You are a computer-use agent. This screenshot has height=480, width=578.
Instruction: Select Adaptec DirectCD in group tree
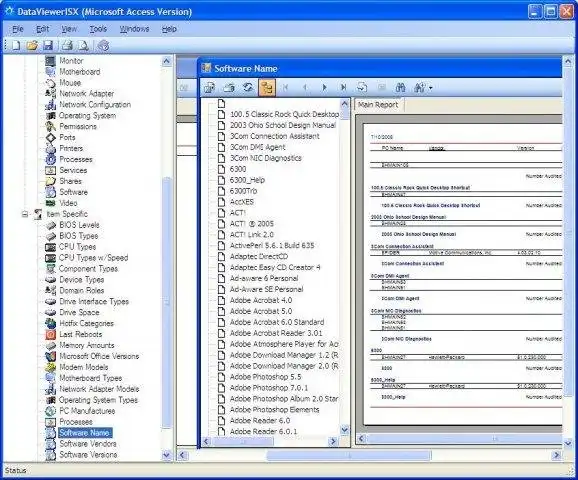pos(259,256)
